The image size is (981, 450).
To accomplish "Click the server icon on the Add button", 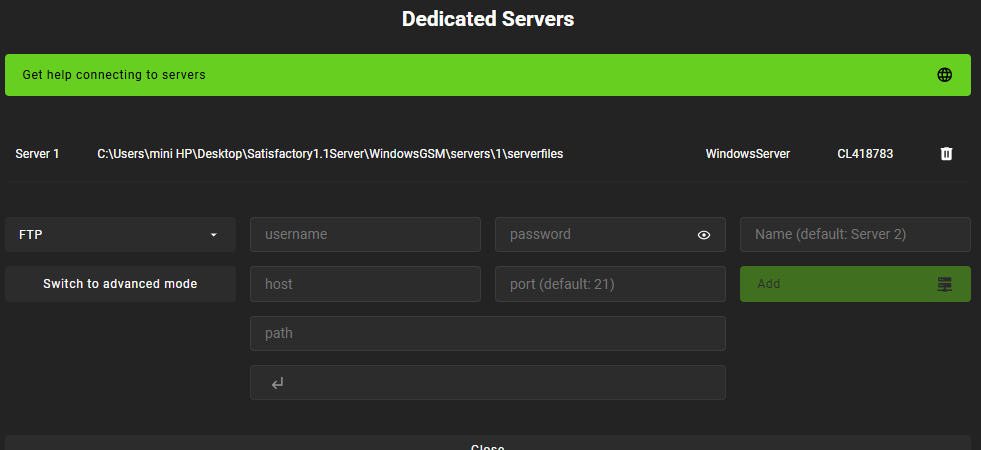I will [944, 284].
